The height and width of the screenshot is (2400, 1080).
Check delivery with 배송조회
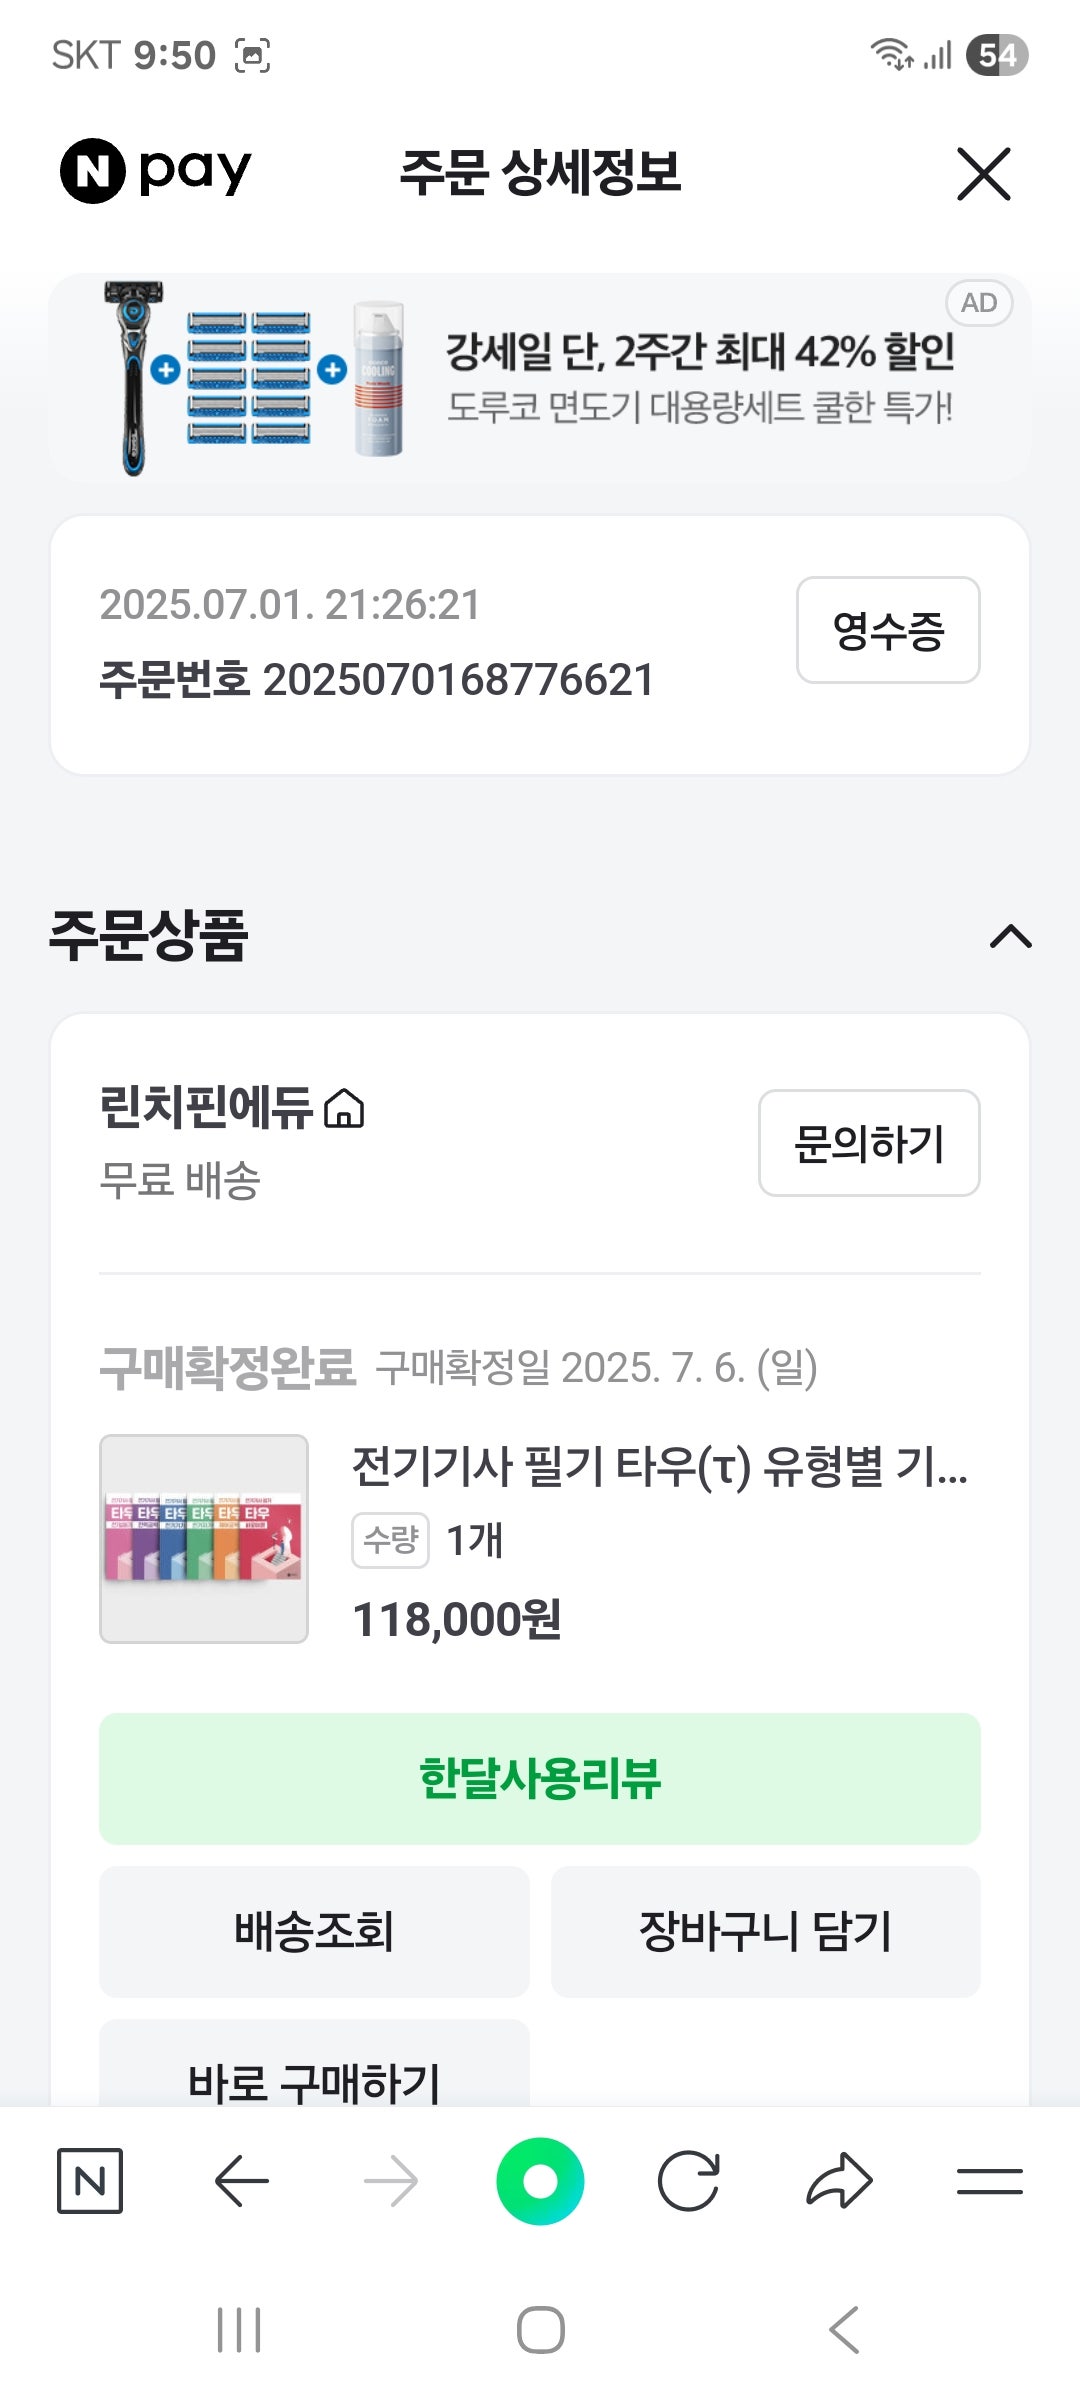tap(314, 1931)
